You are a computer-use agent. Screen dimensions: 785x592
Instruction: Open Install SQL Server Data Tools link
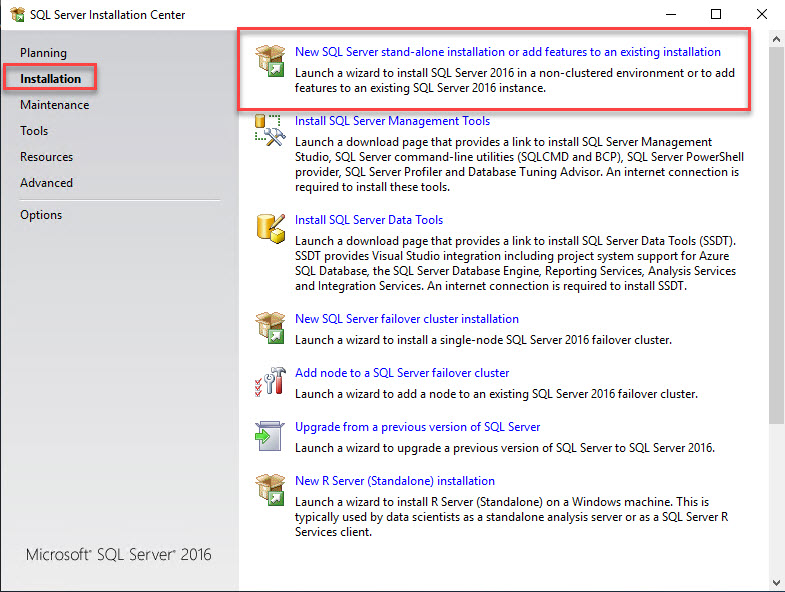pyautogui.click(x=369, y=220)
